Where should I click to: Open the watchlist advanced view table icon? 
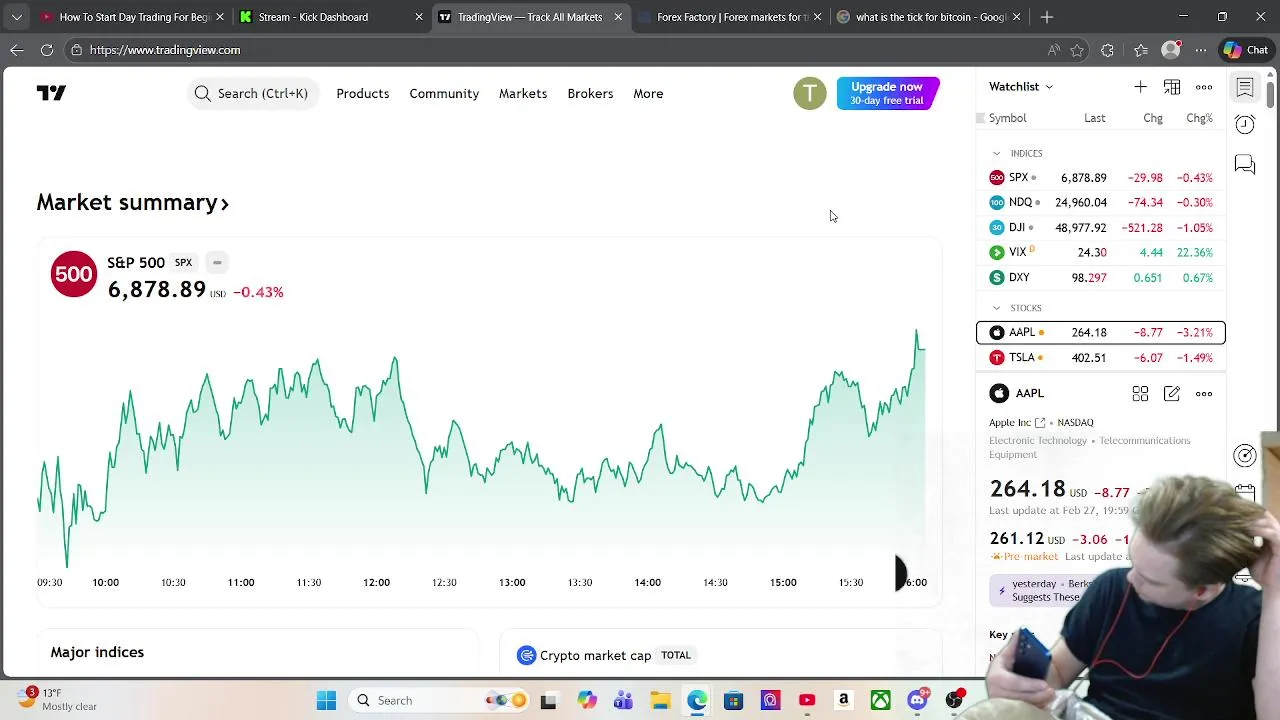[1172, 87]
